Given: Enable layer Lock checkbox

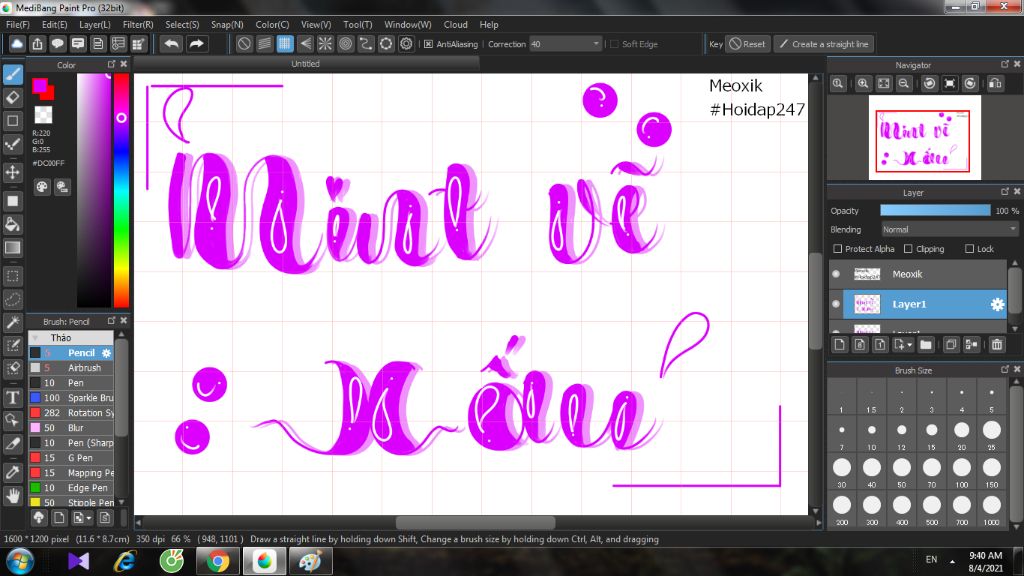Looking at the screenshot, I should [970, 249].
